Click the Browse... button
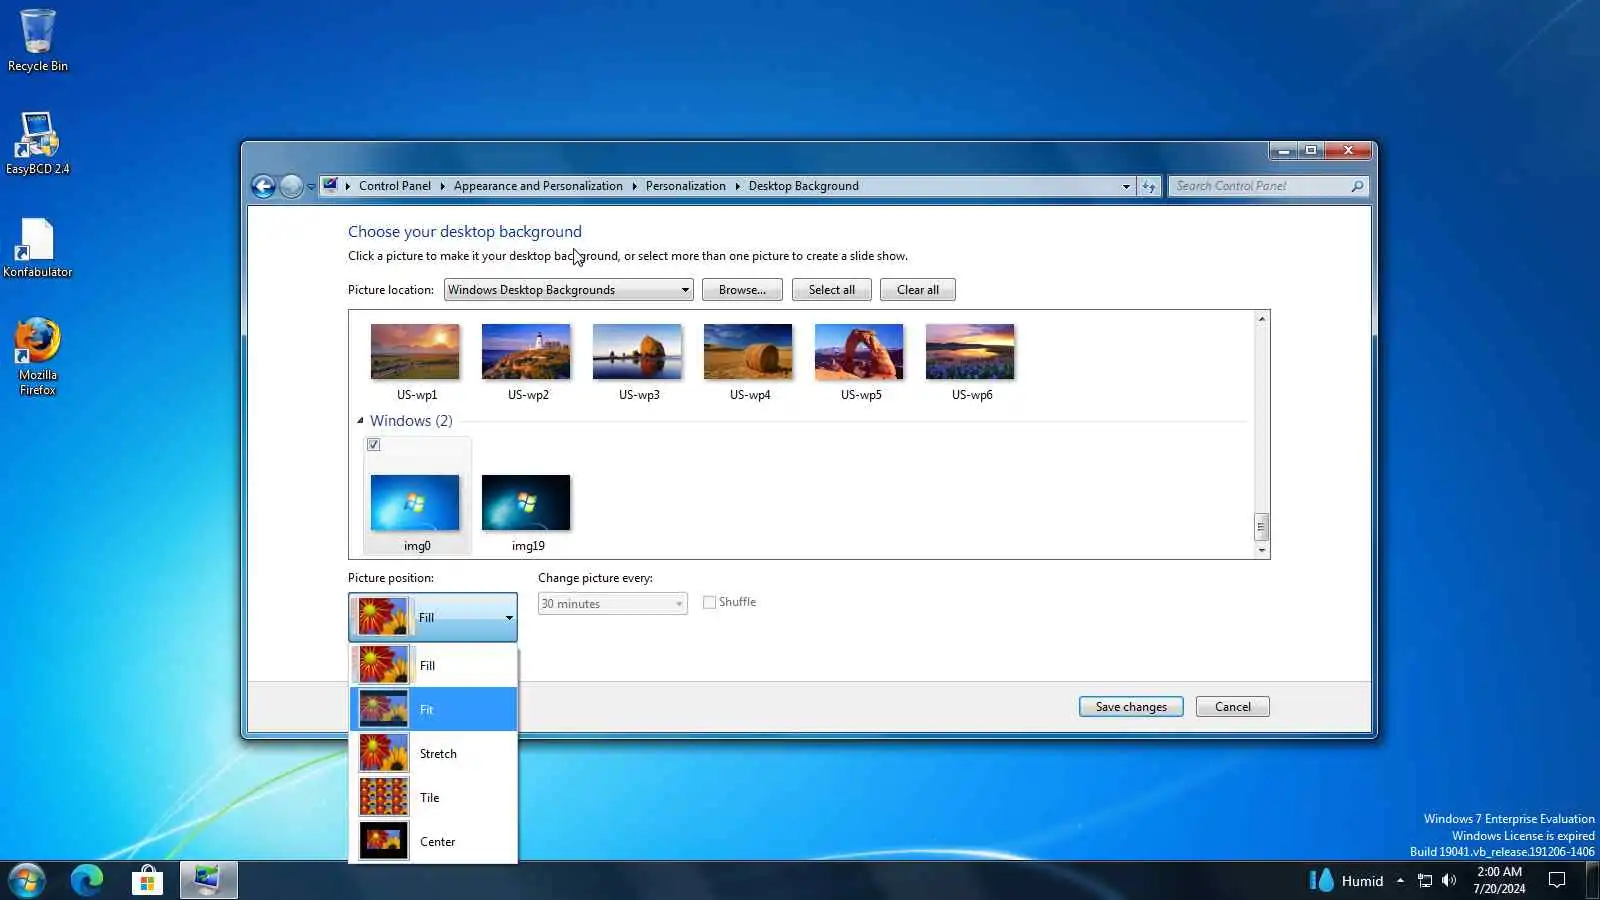The image size is (1600, 900). tap(742, 290)
